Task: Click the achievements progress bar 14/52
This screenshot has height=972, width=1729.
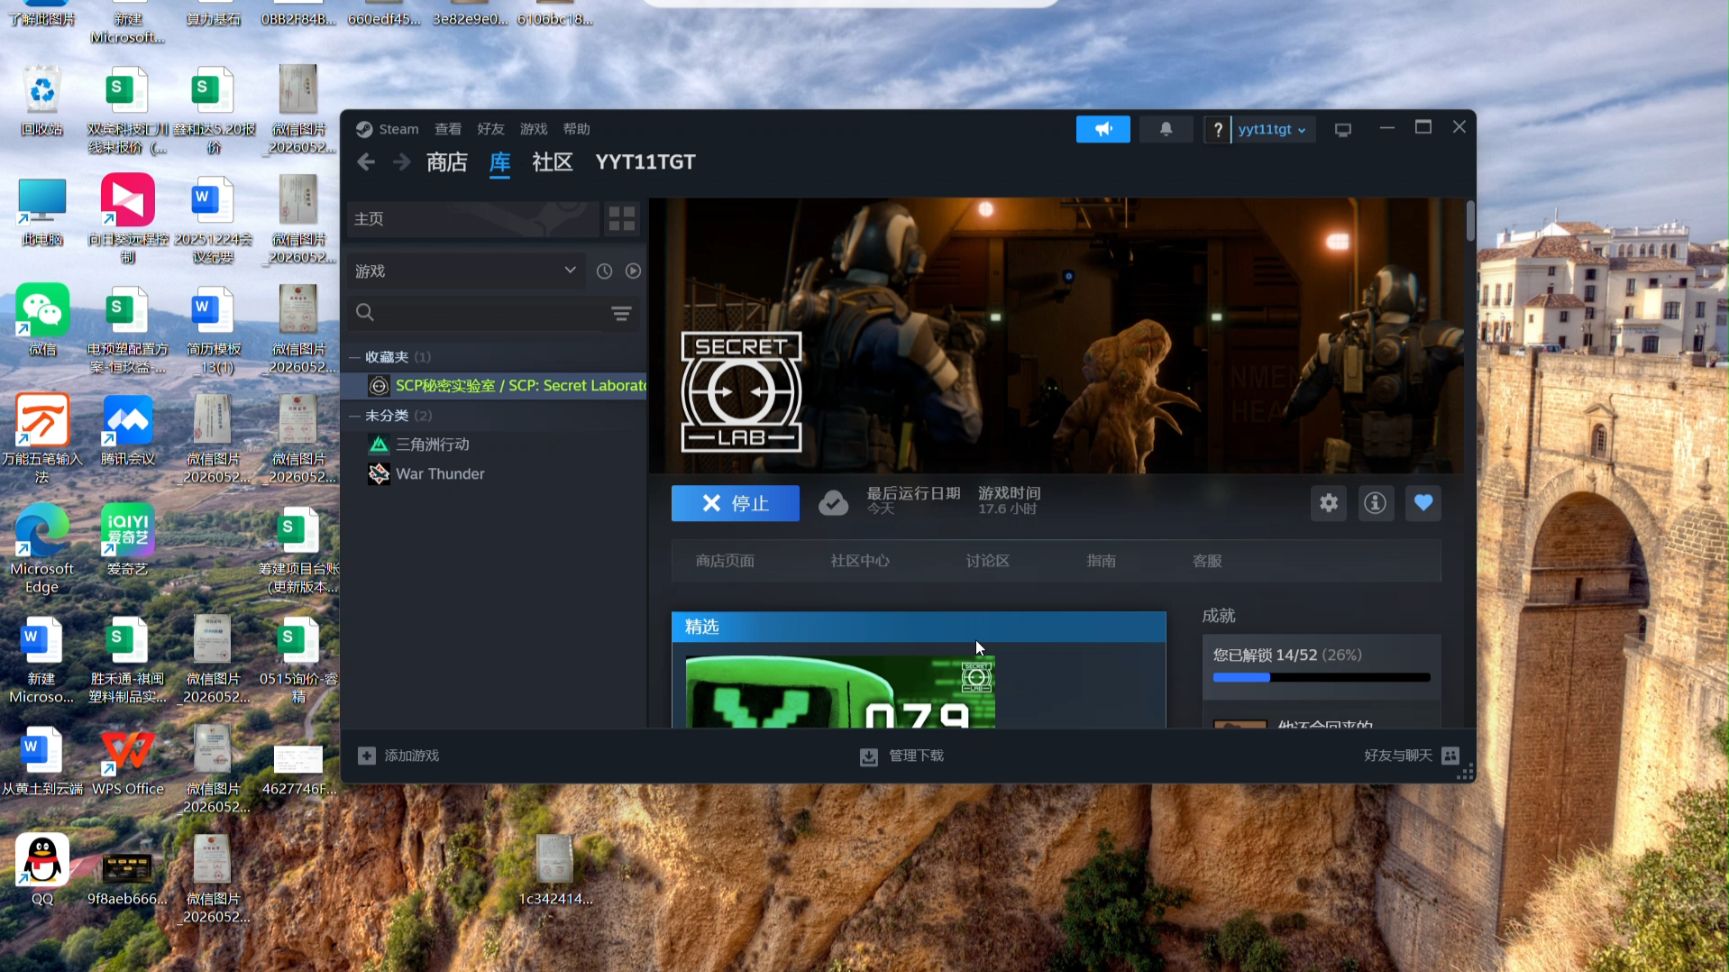Action: coord(1321,677)
